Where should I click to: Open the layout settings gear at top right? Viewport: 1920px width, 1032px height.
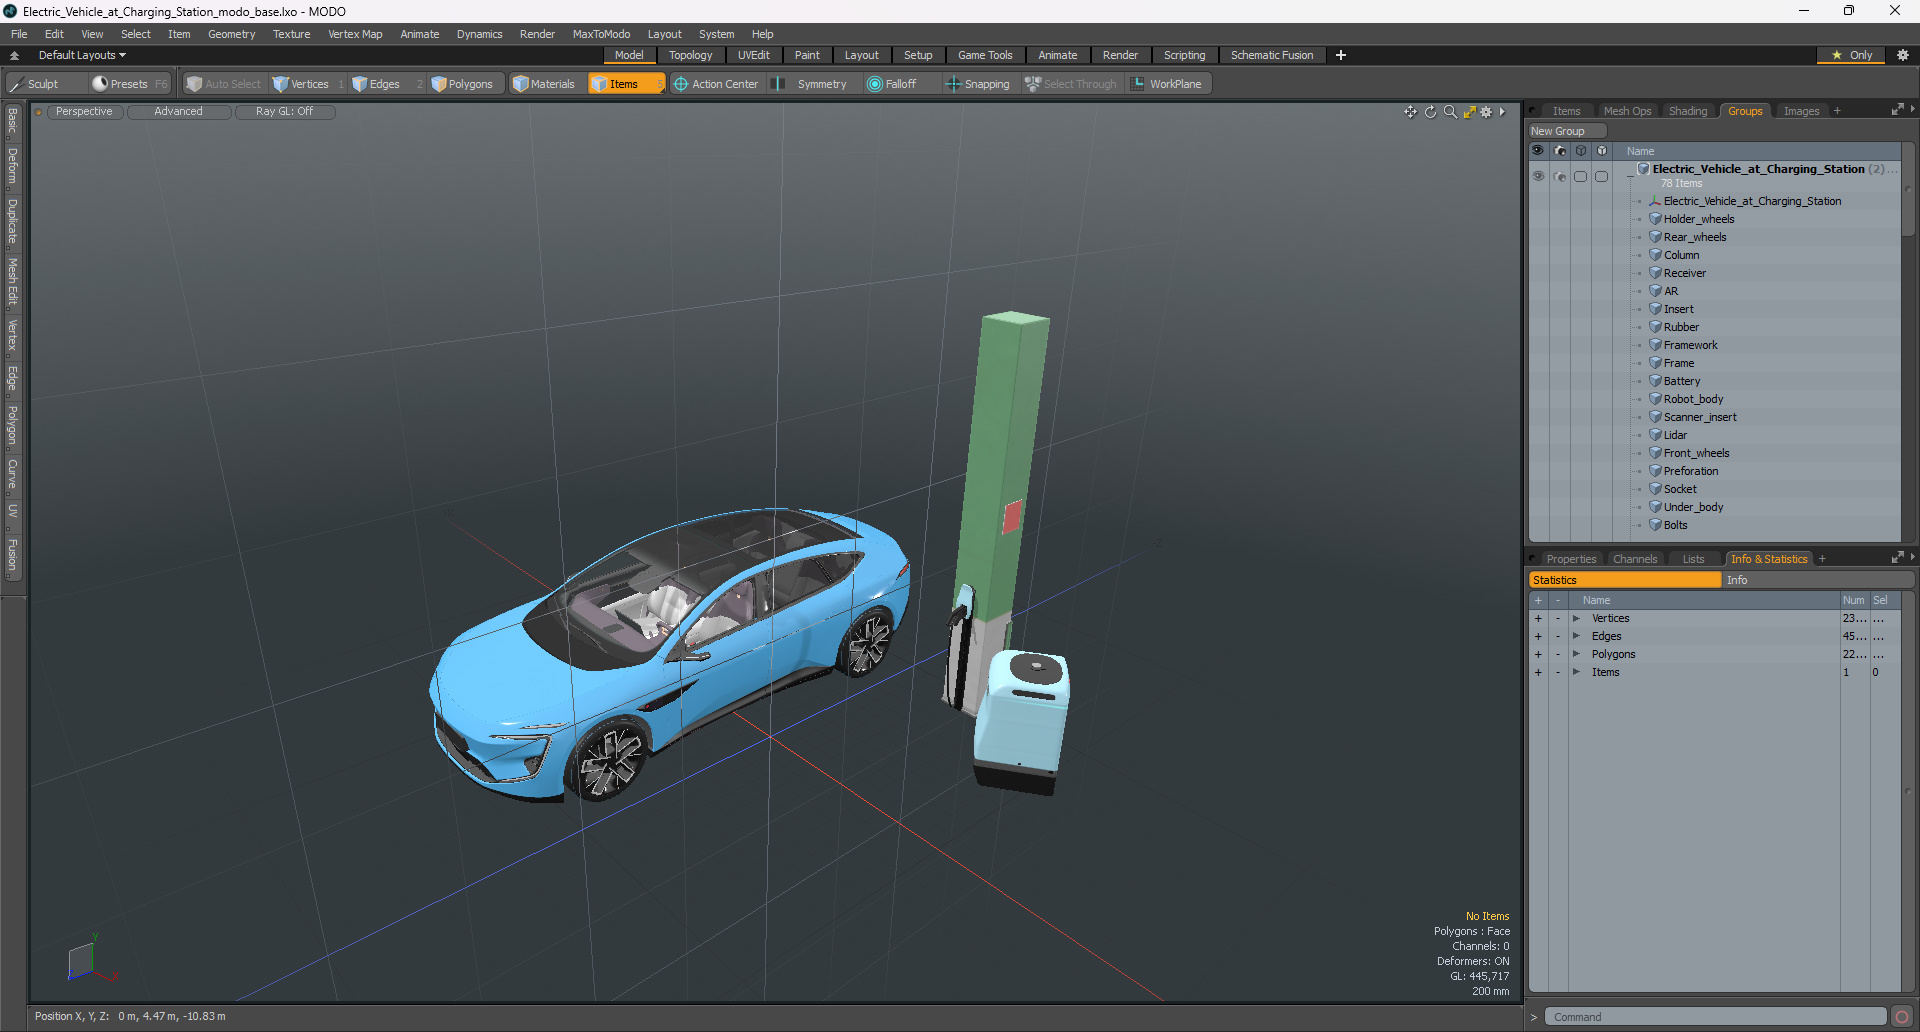[1903, 55]
